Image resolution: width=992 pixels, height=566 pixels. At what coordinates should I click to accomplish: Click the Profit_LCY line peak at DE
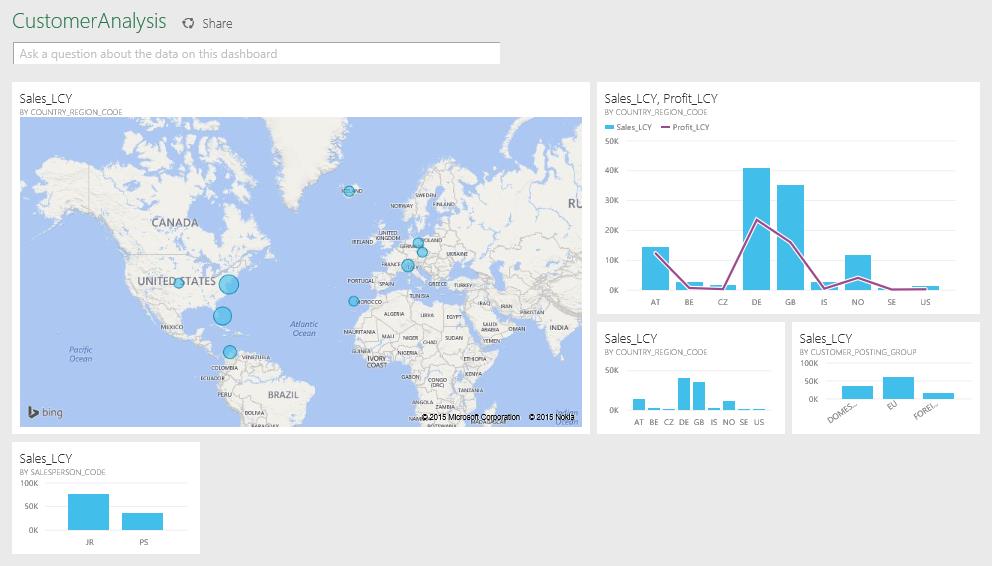757,219
